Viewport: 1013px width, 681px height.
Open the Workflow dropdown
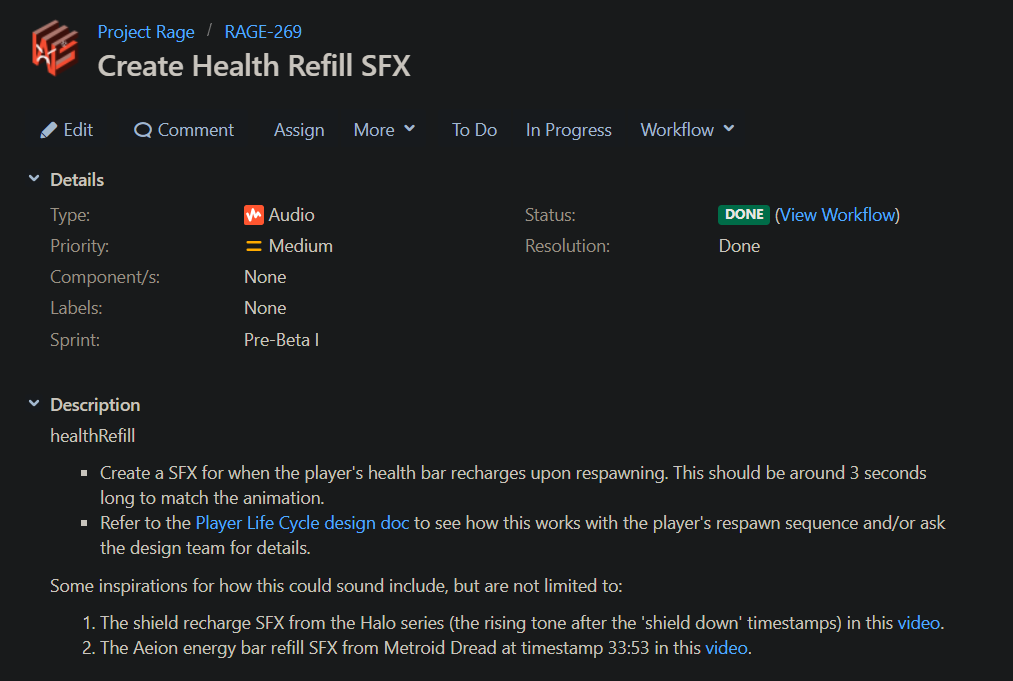[687, 130]
